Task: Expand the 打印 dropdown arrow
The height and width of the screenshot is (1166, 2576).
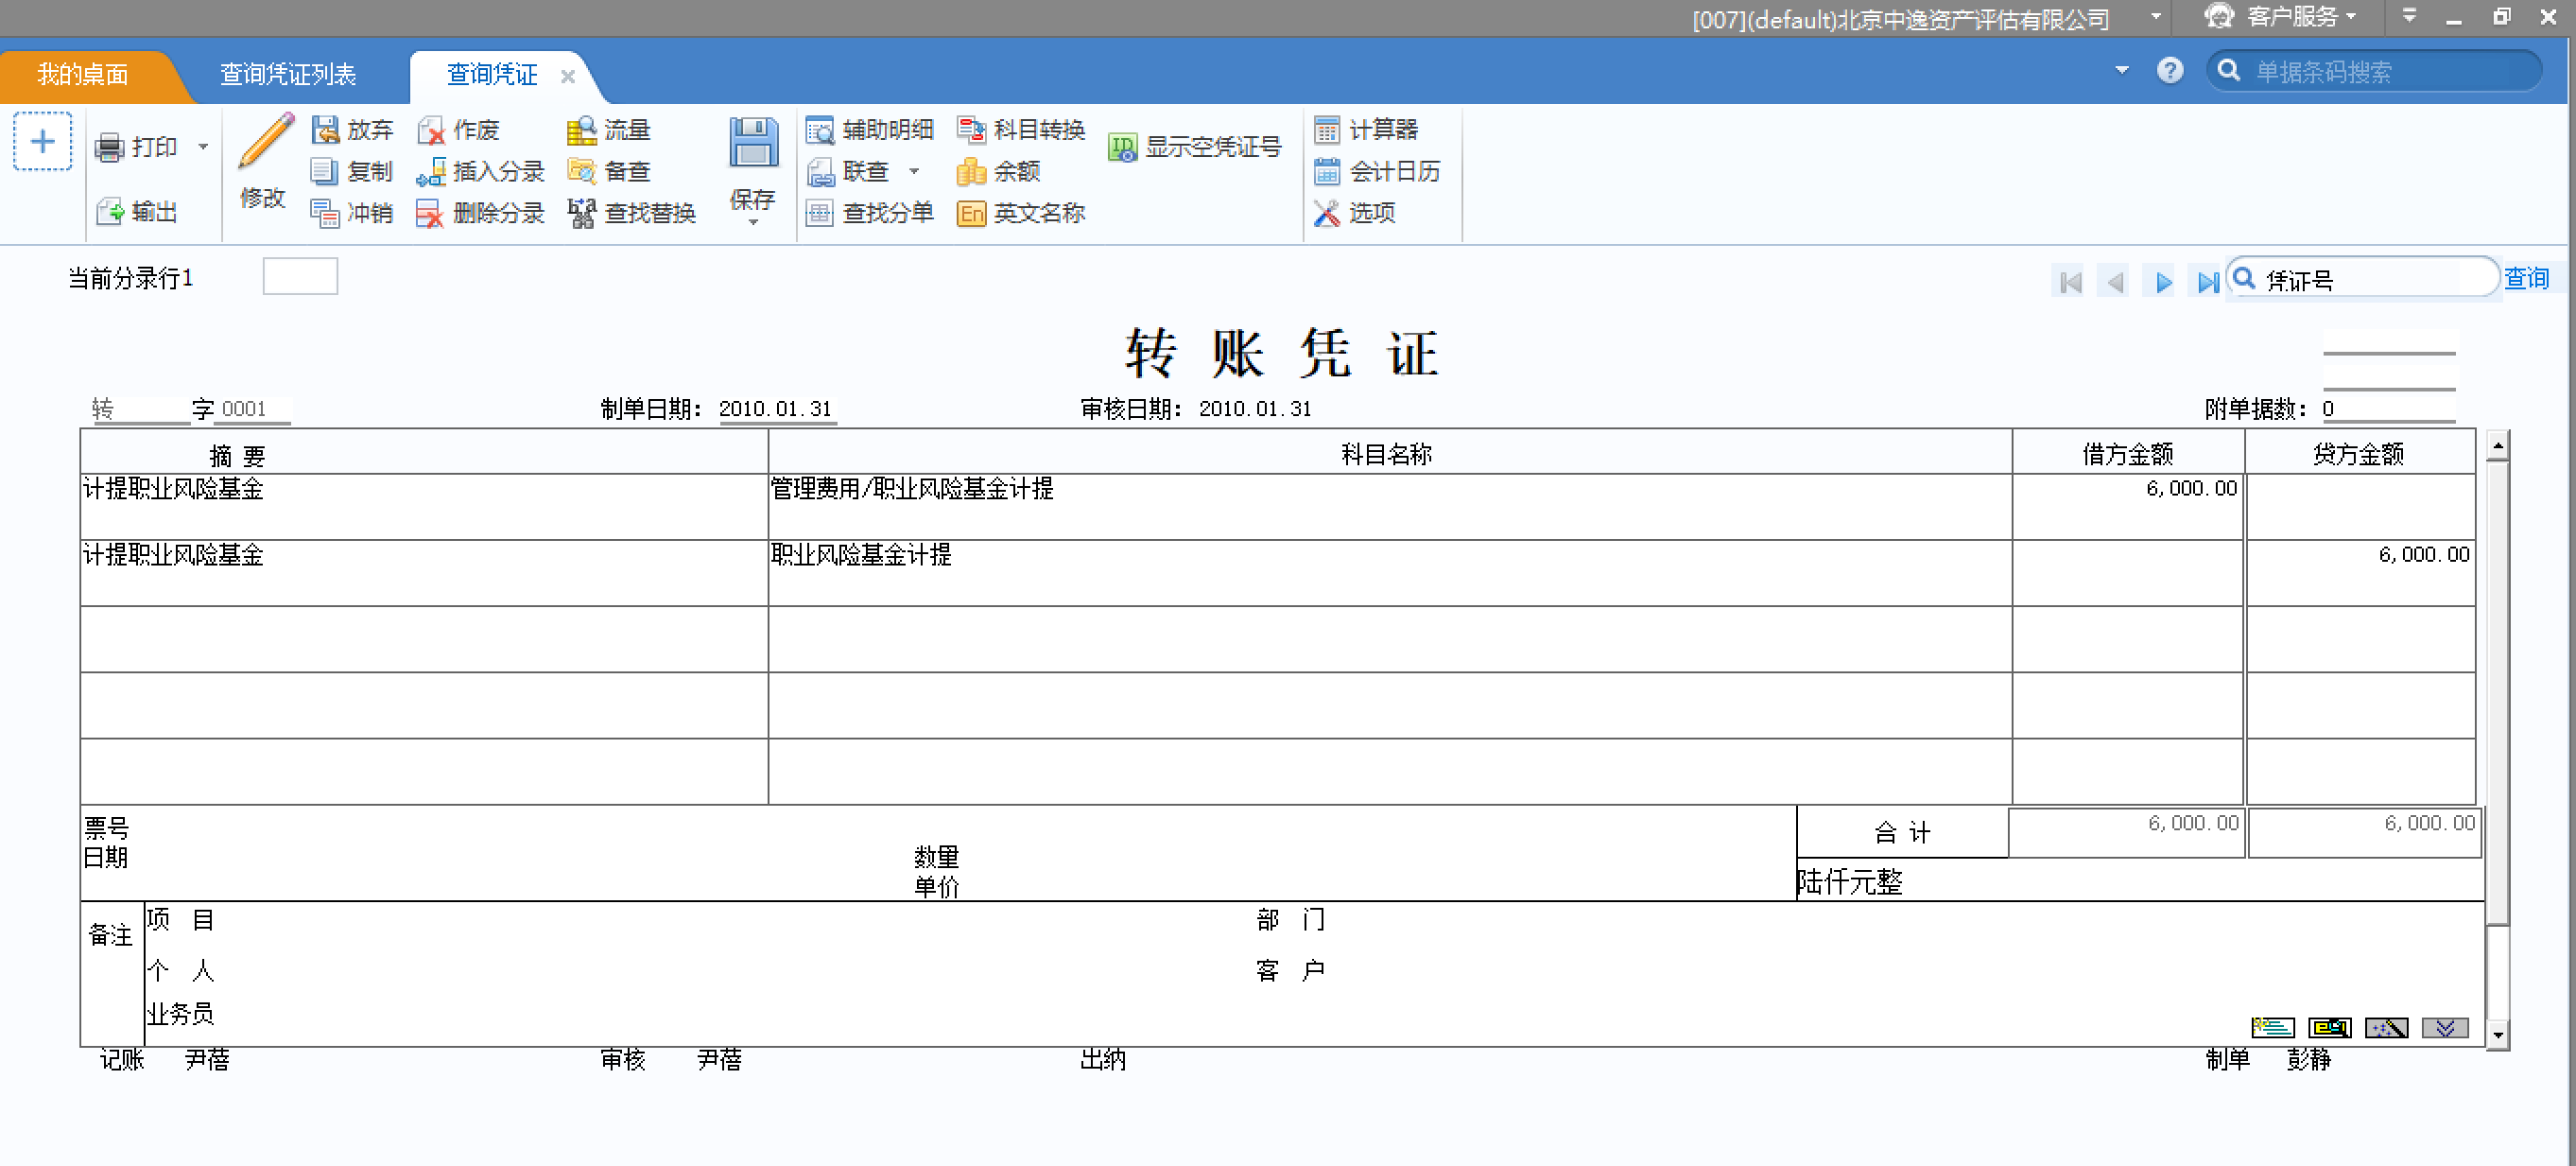Action: pos(203,147)
